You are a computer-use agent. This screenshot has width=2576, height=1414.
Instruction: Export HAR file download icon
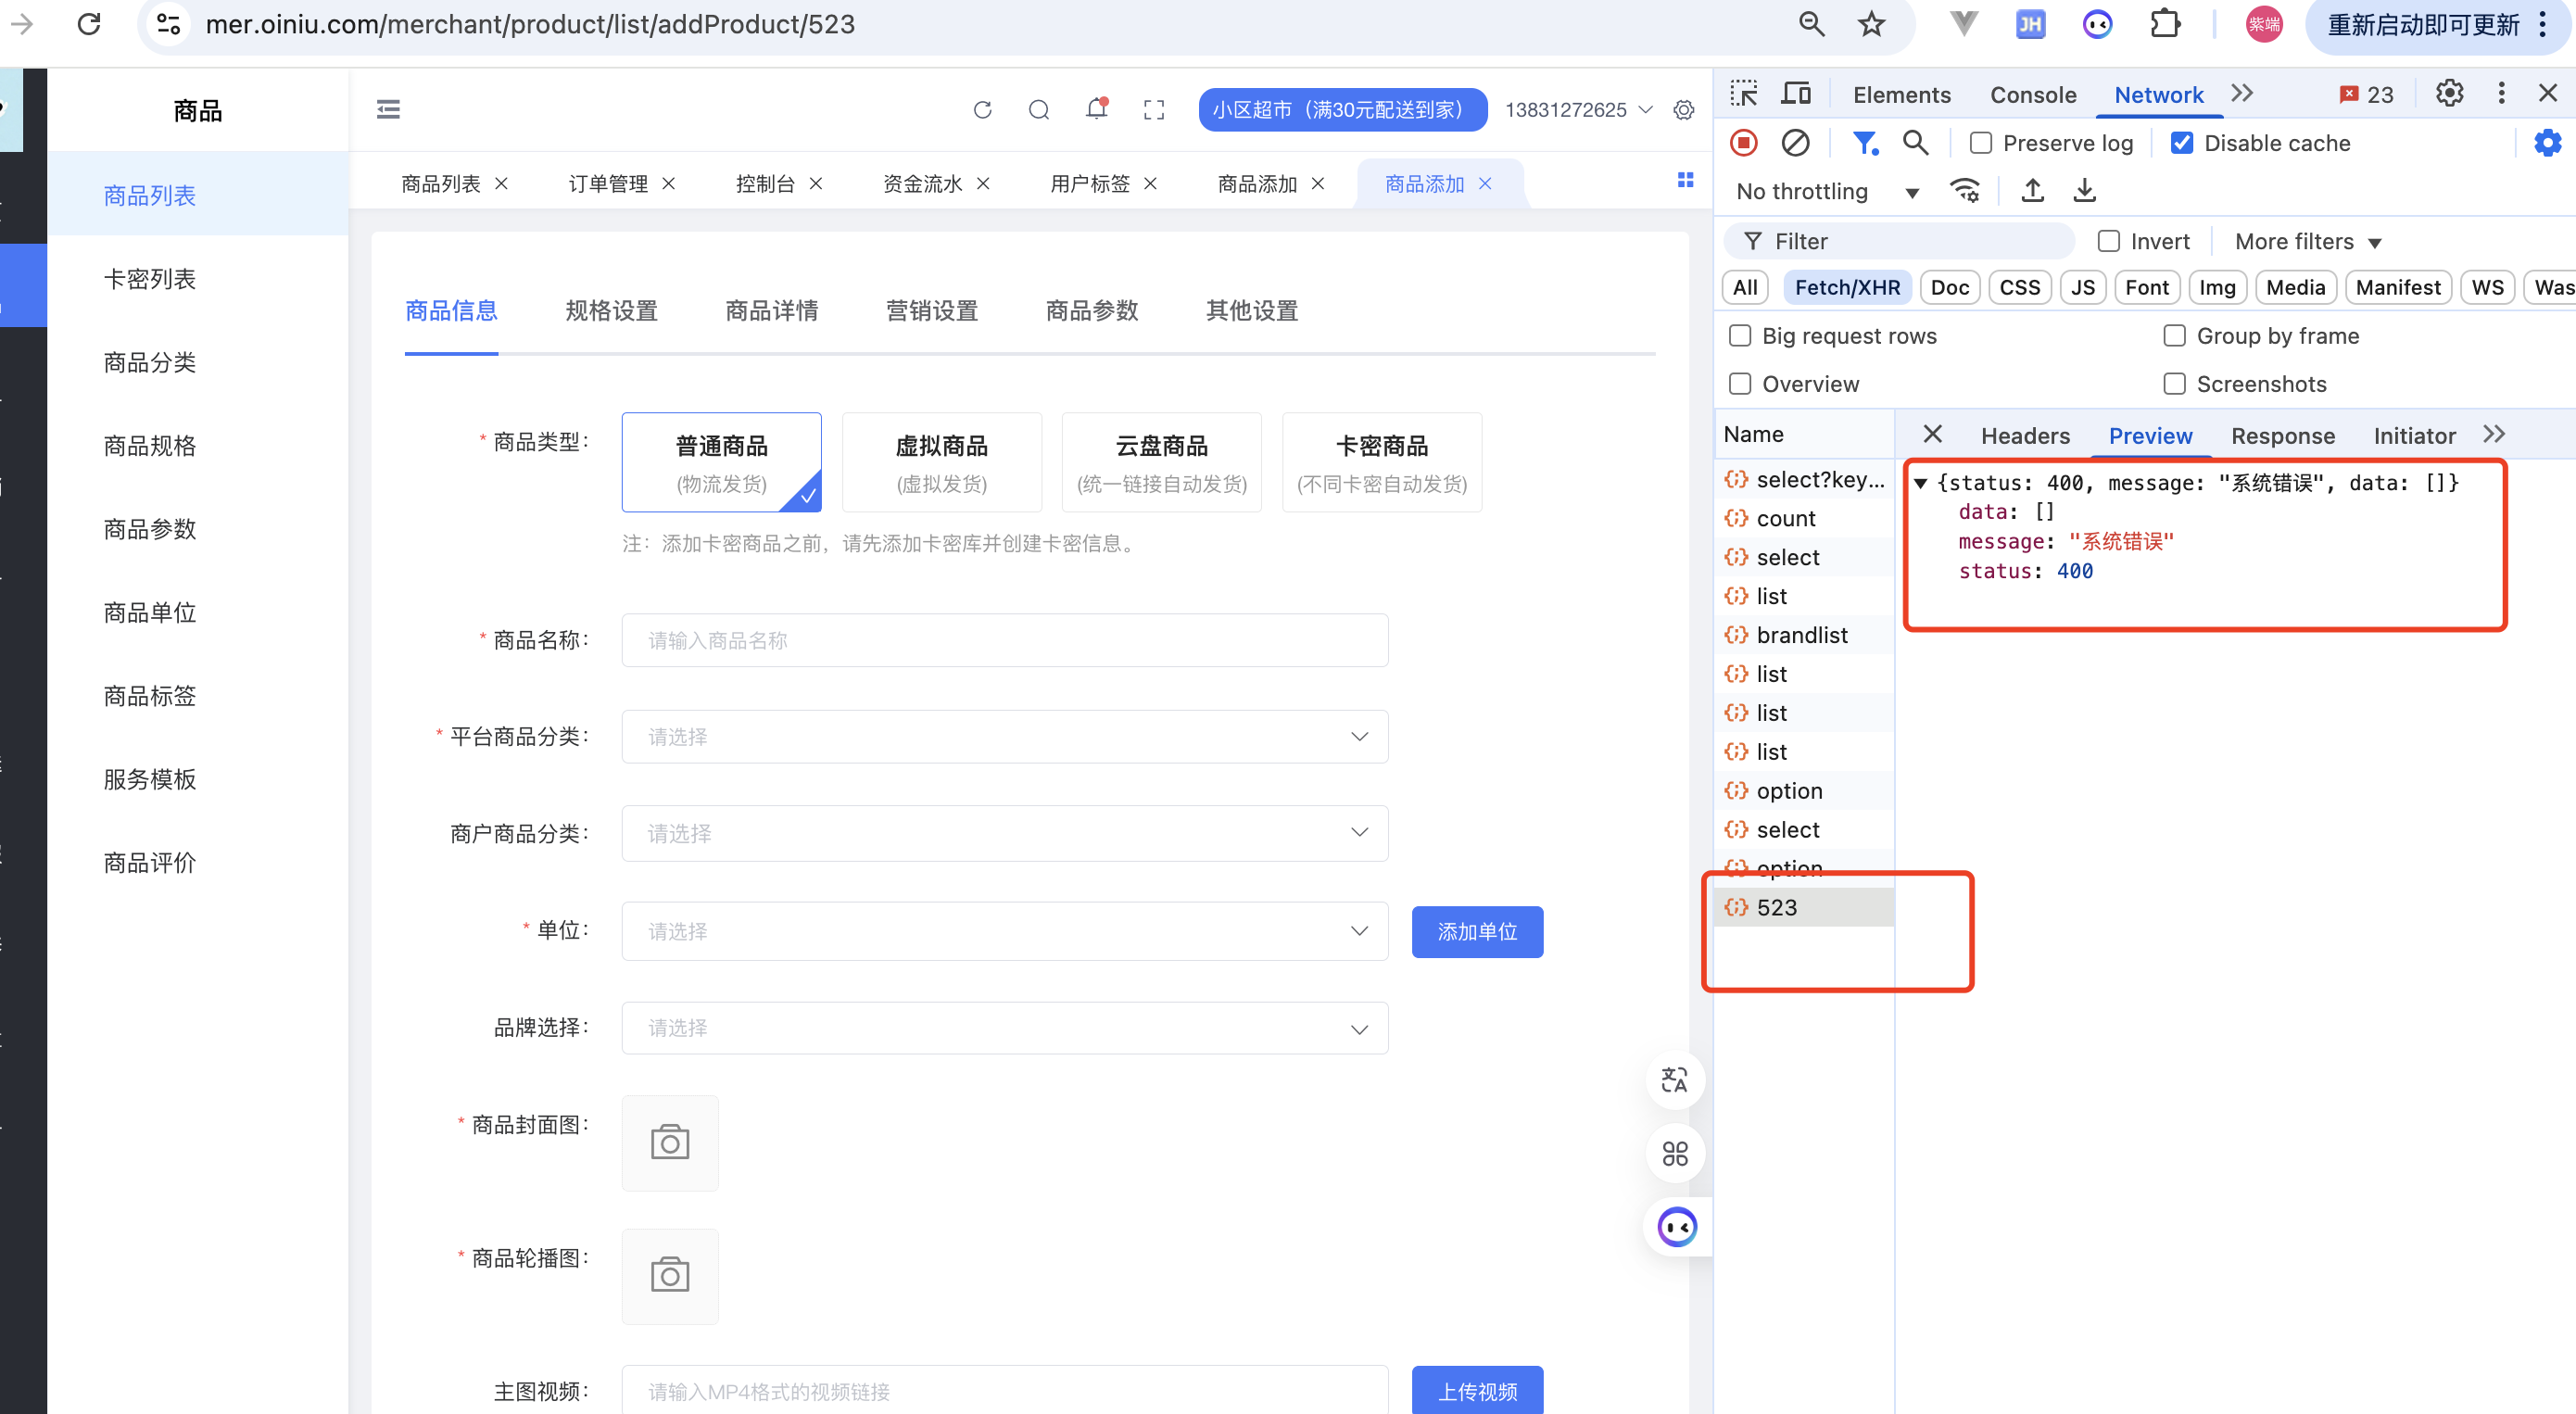2084,190
